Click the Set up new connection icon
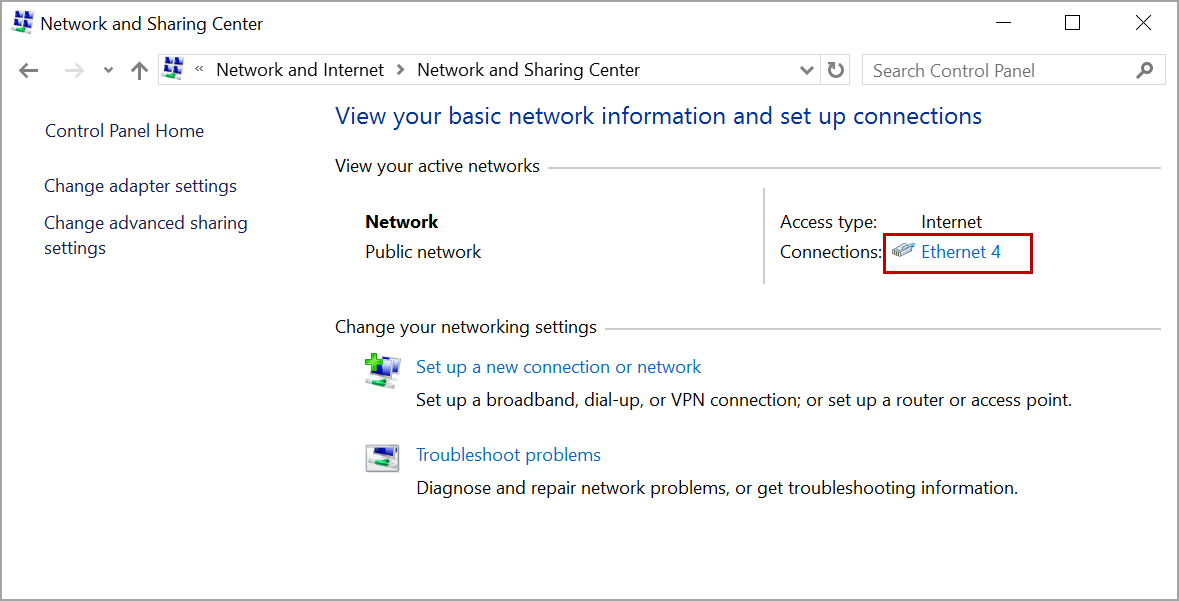Screen dimensions: 1179x601 pos(381,370)
